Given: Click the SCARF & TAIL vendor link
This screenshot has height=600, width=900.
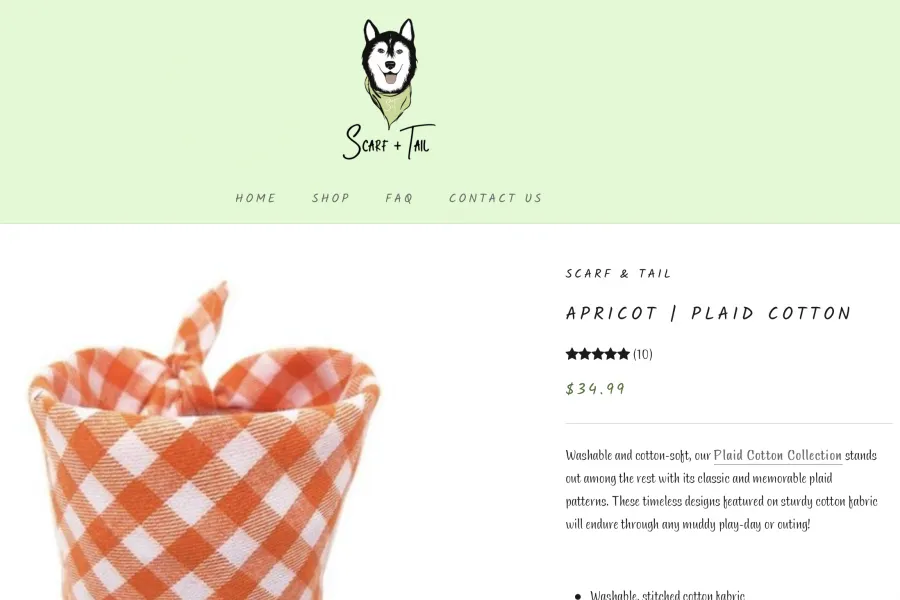Looking at the screenshot, I should coord(618,274).
